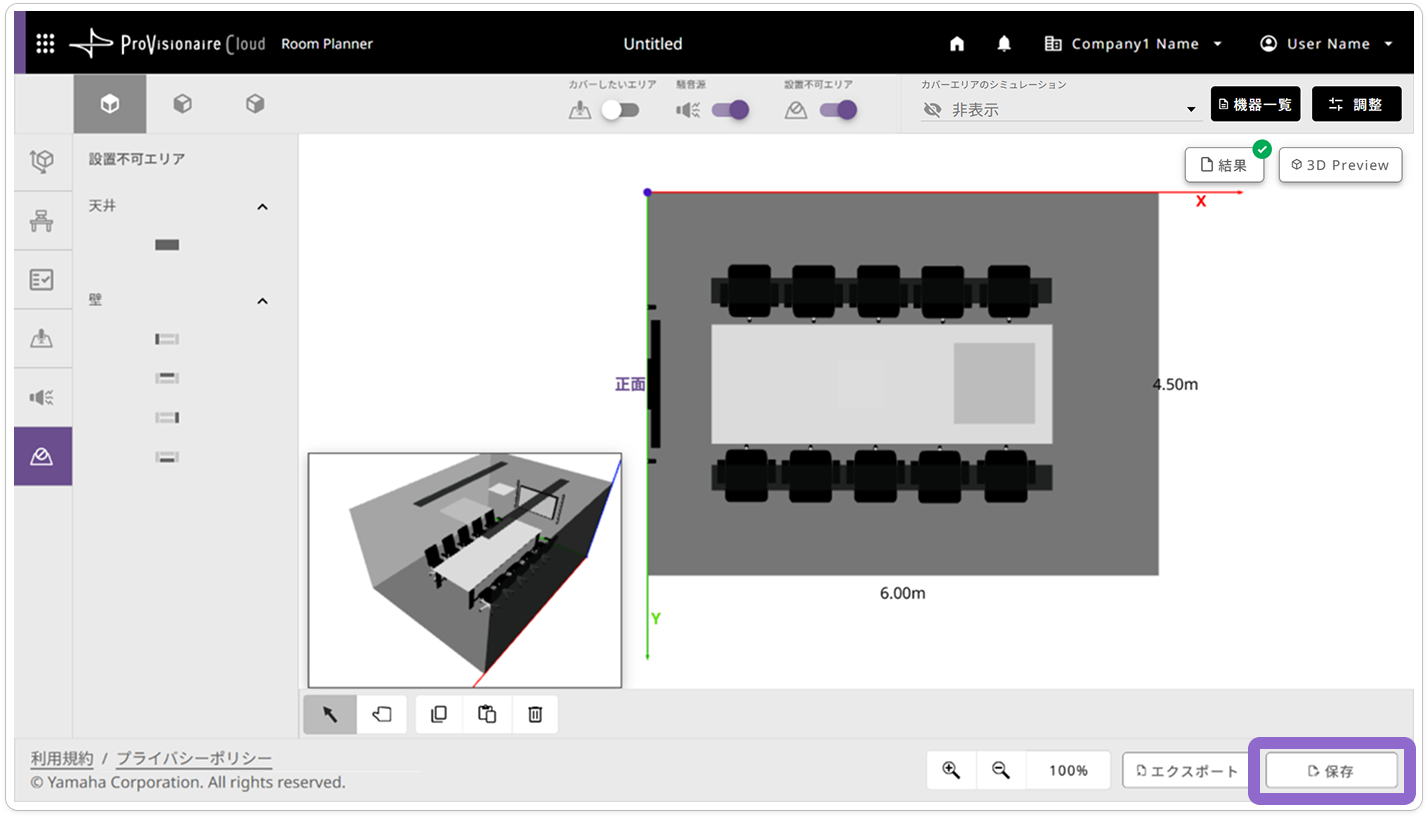1428x818 pixels.
Task: Click the noise source speaker toolbar icon
Action: click(688, 110)
